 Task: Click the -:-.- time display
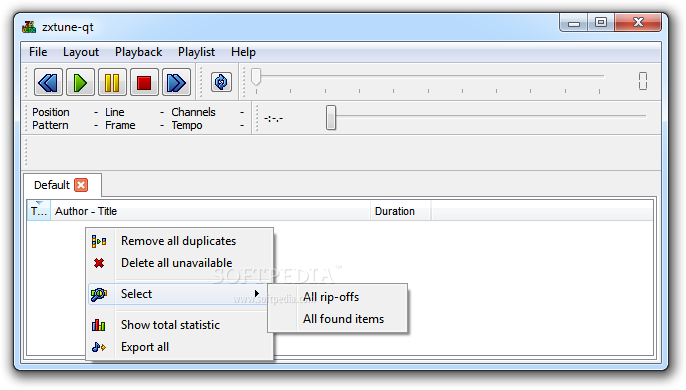[x=274, y=119]
